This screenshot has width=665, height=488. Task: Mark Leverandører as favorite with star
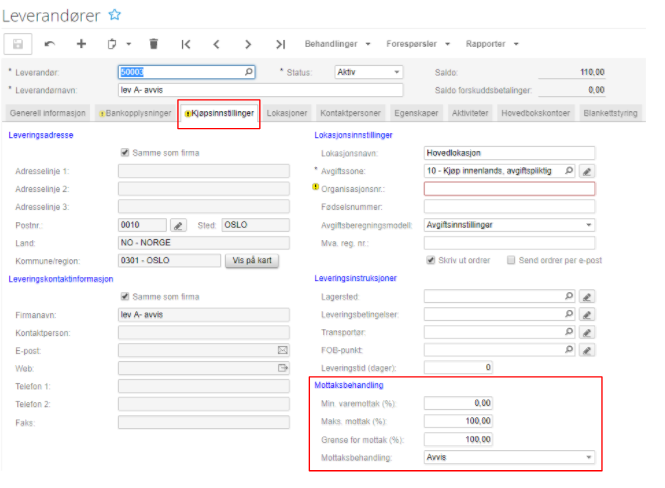(114, 14)
